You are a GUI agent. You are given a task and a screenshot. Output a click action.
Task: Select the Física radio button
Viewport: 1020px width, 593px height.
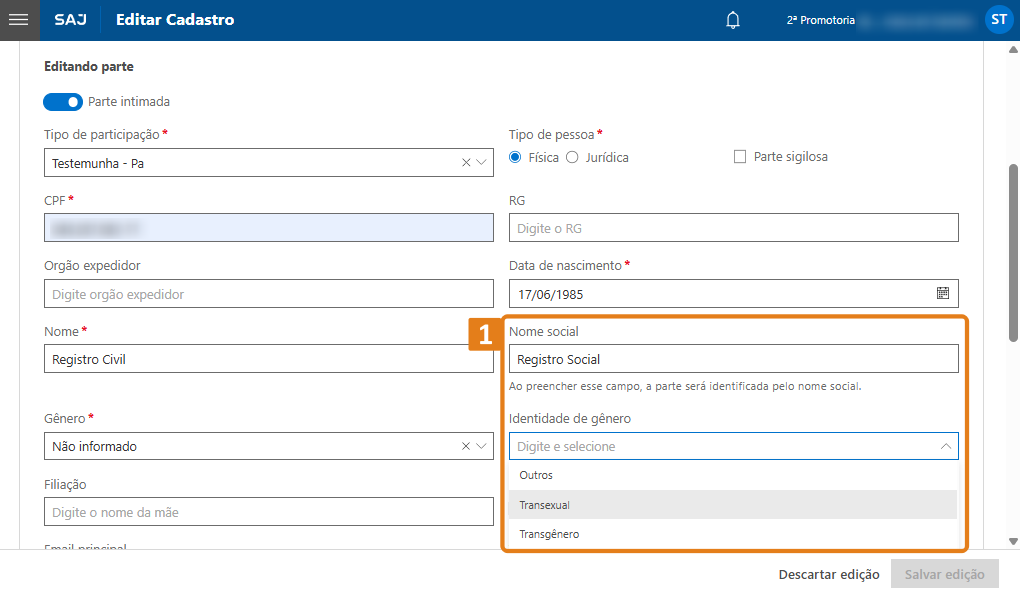pyautogui.click(x=516, y=157)
